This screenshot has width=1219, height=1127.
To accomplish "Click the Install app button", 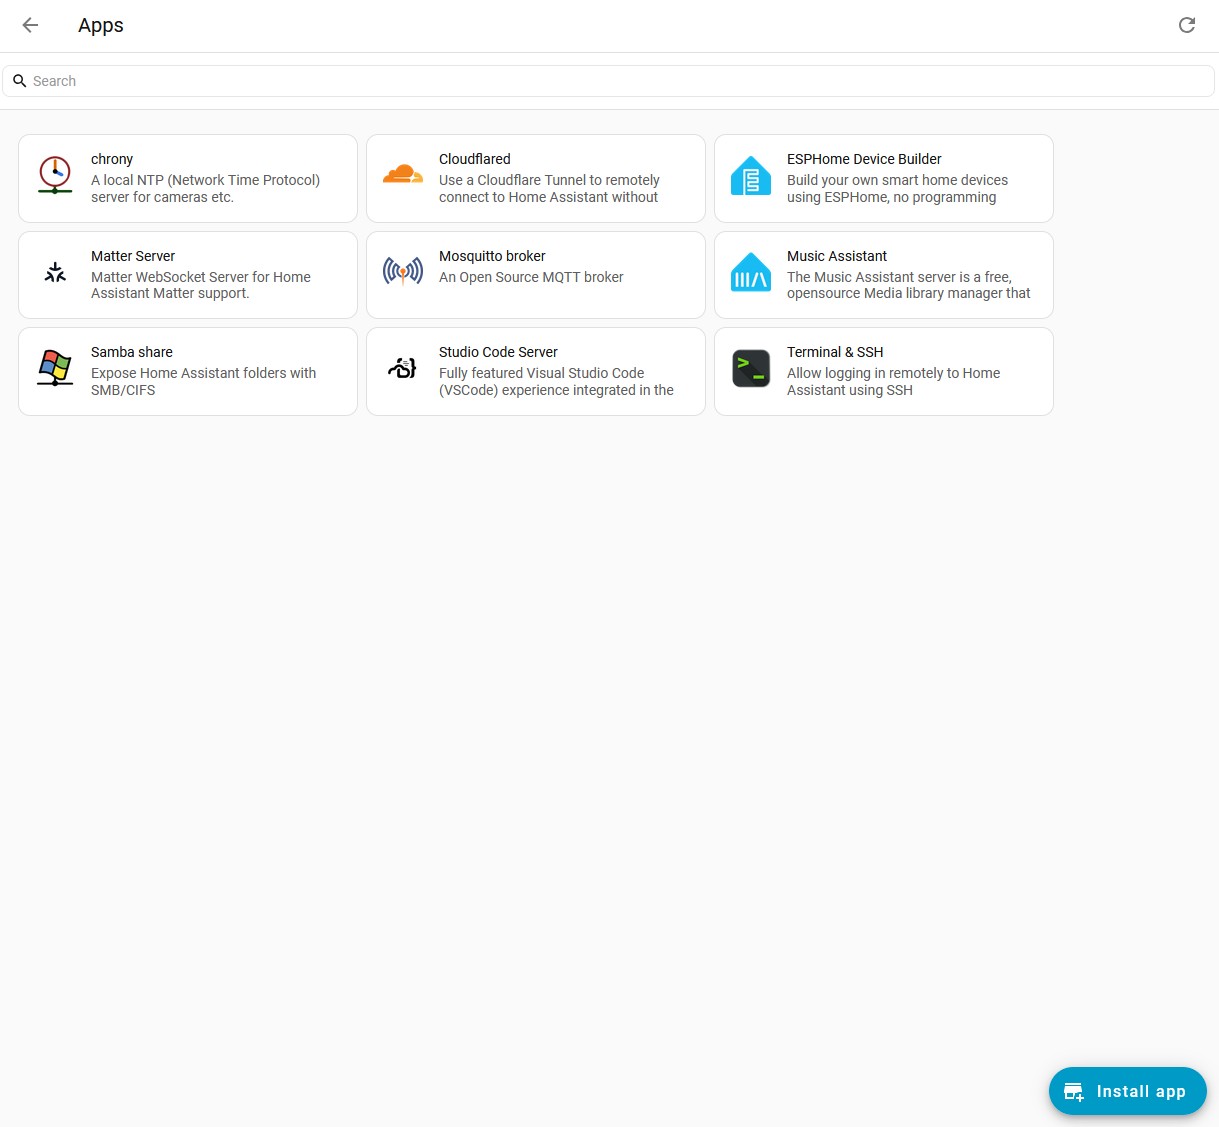I will tap(1128, 1091).
